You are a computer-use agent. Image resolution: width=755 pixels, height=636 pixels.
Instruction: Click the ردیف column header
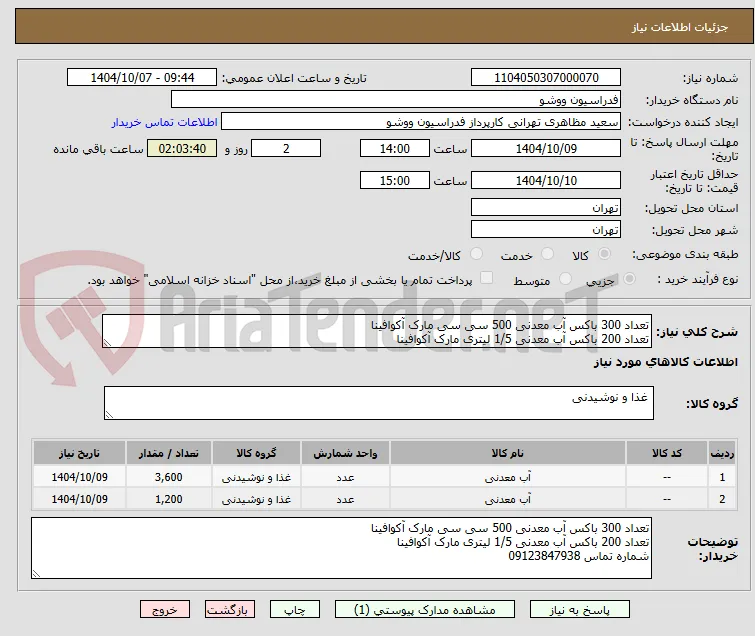(722, 453)
